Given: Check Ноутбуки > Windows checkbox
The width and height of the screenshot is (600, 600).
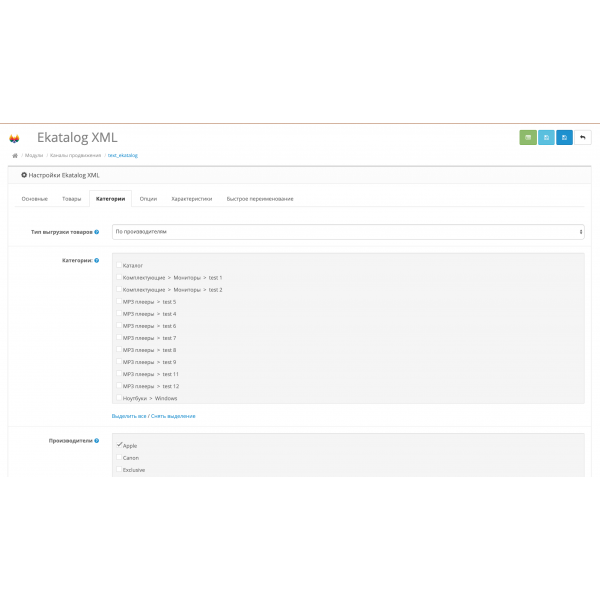Looking at the screenshot, I should (119, 398).
